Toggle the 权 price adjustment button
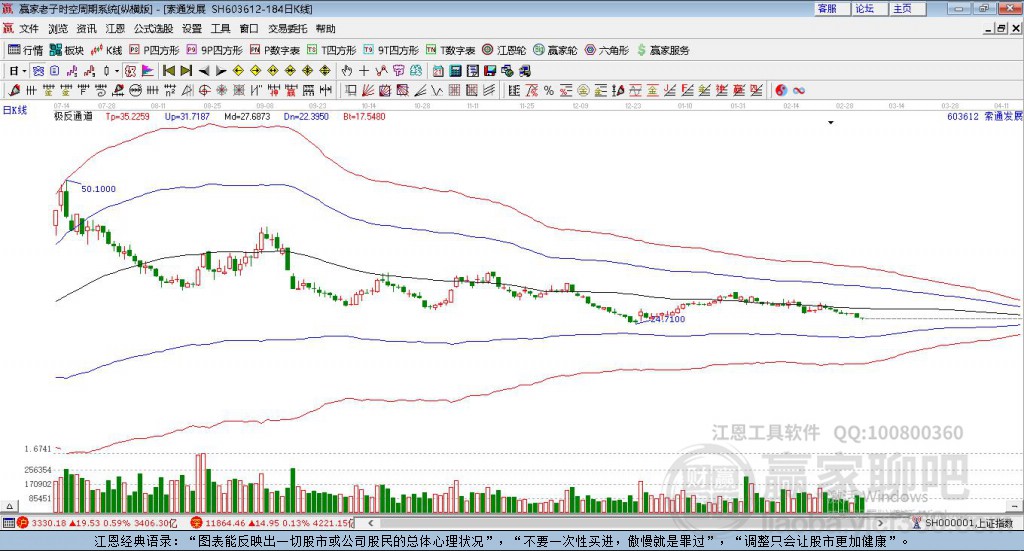 131,71
